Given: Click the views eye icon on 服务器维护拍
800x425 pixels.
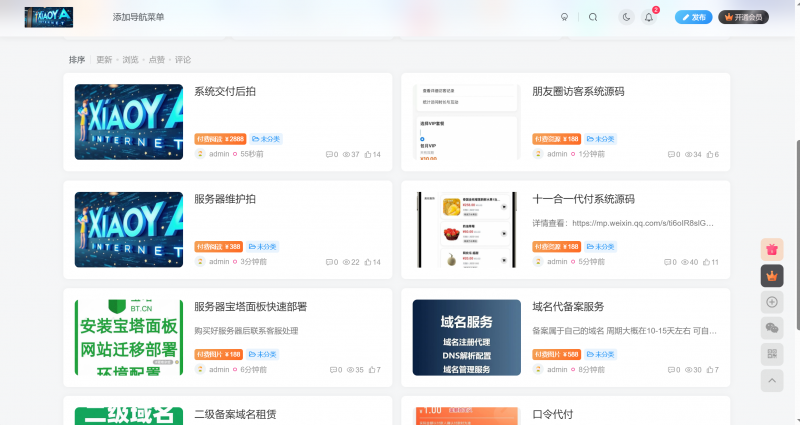Looking at the screenshot, I should (x=346, y=262).
